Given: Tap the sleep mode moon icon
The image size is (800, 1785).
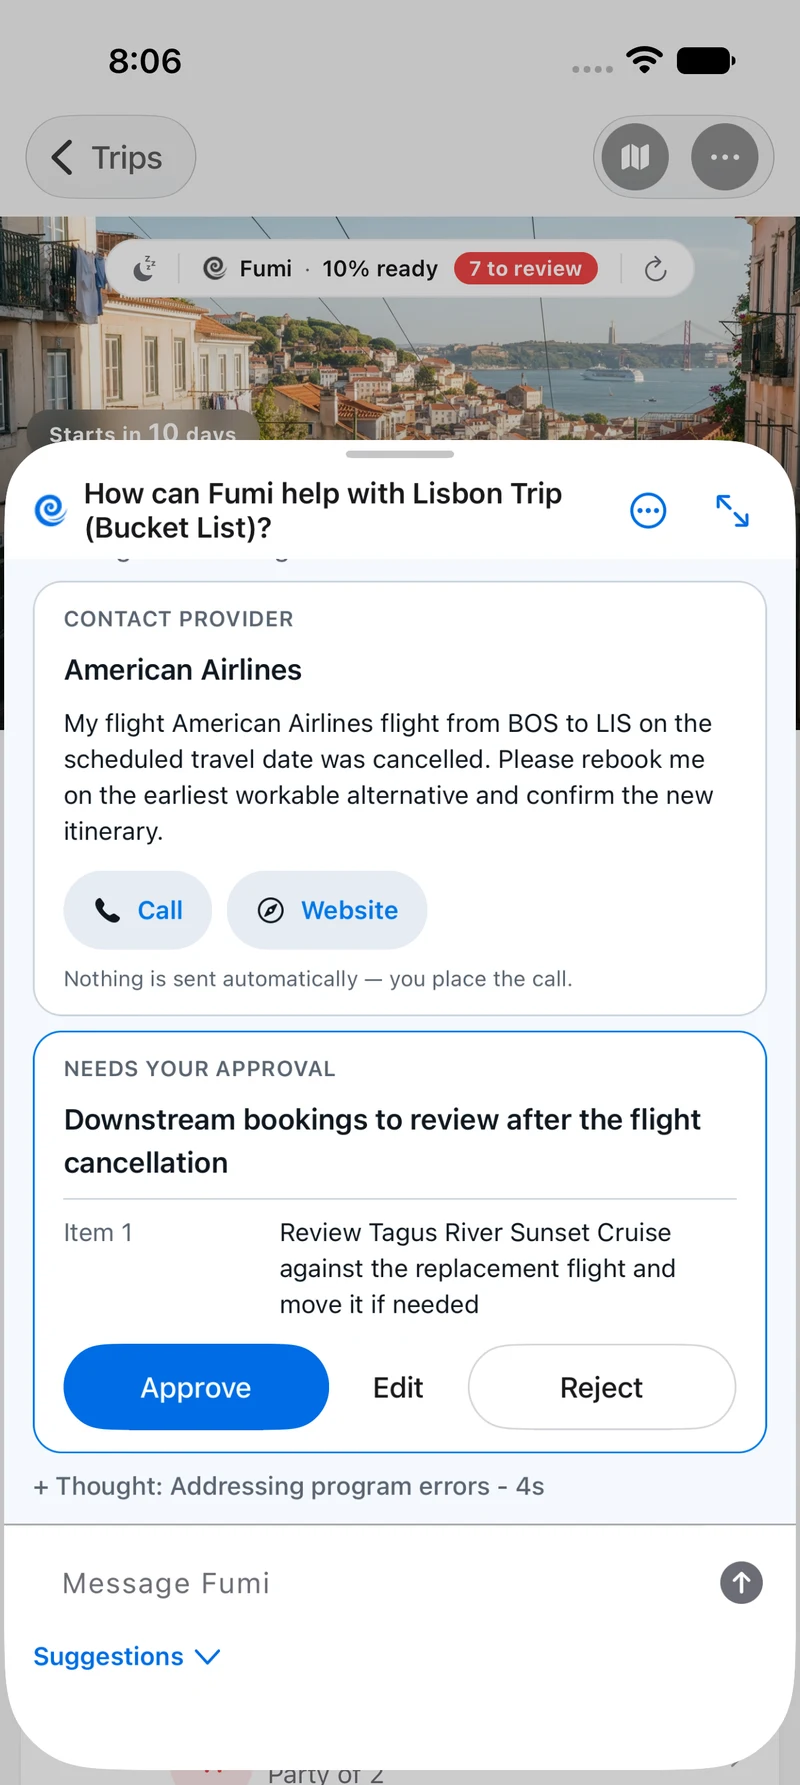Looking at the screenshot, I should click(x=145, y=268).
